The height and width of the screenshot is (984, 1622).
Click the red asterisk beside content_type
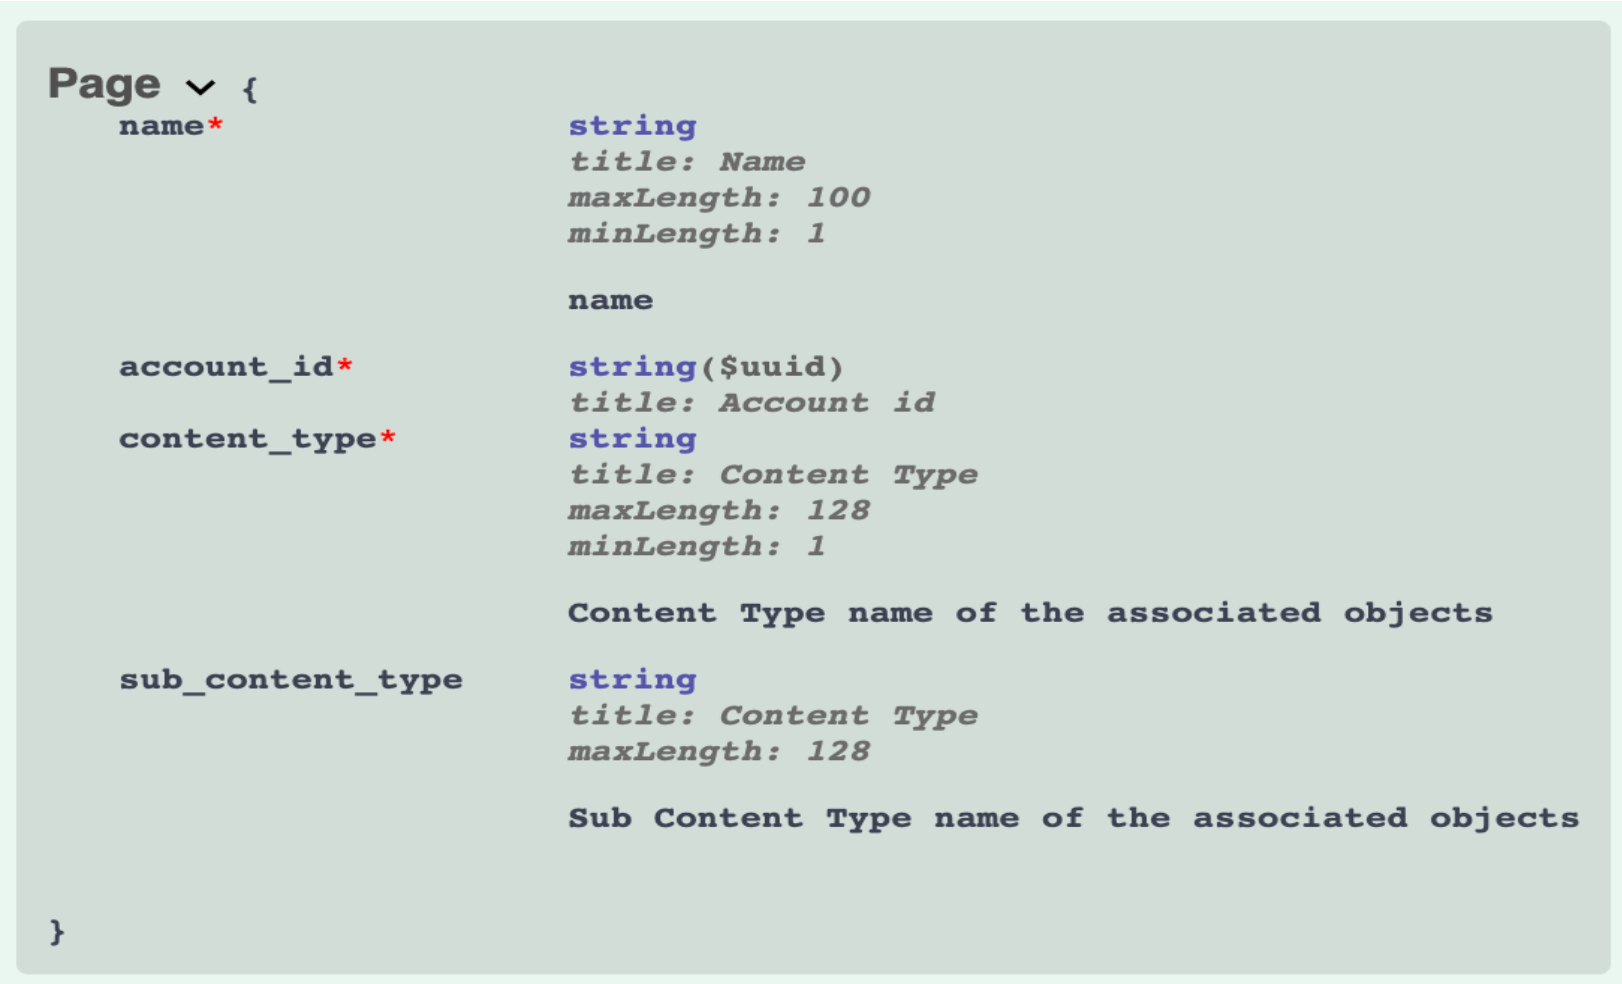(x=388, y=437)
